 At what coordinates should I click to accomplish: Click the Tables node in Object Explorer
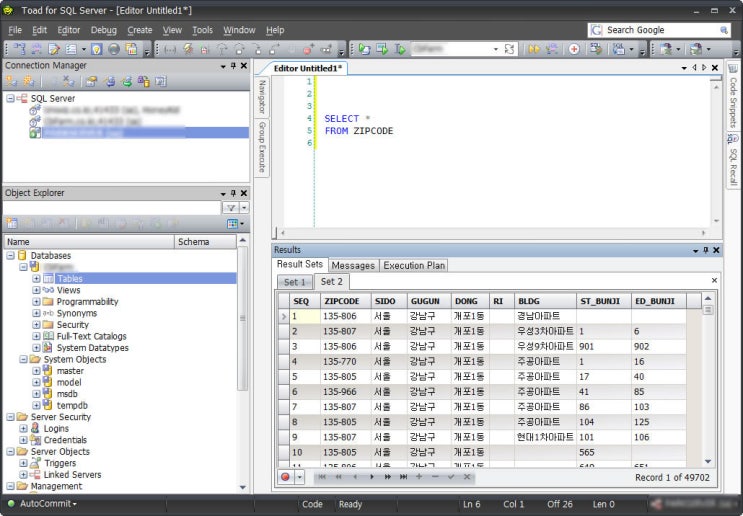pyautogui.click(x=69, y=278)
